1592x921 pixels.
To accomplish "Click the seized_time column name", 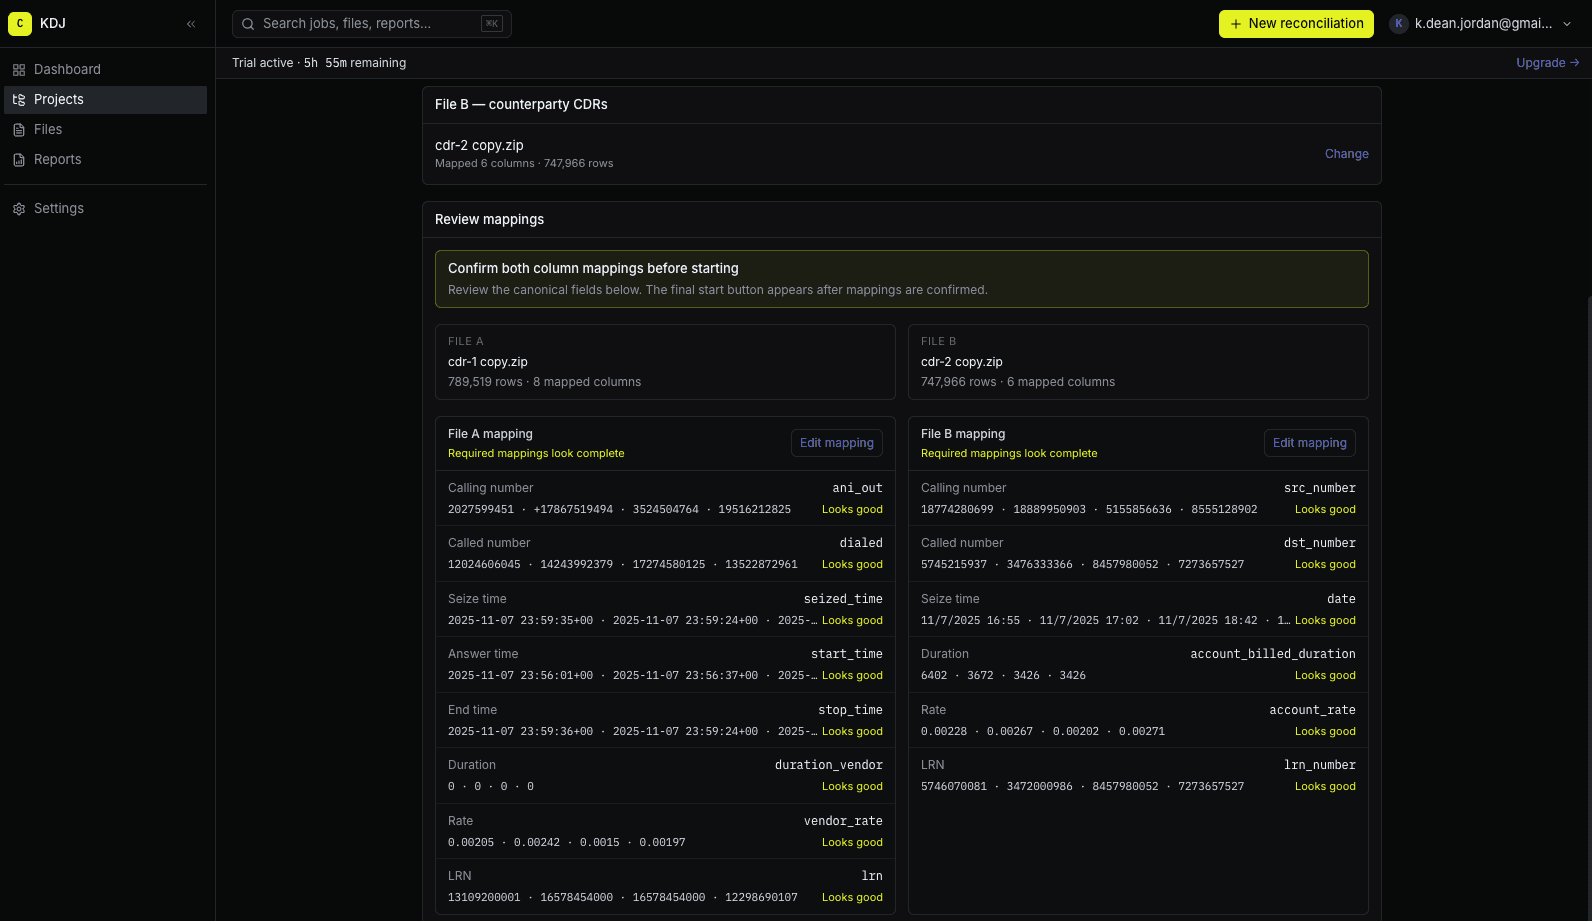I will 843,599.
